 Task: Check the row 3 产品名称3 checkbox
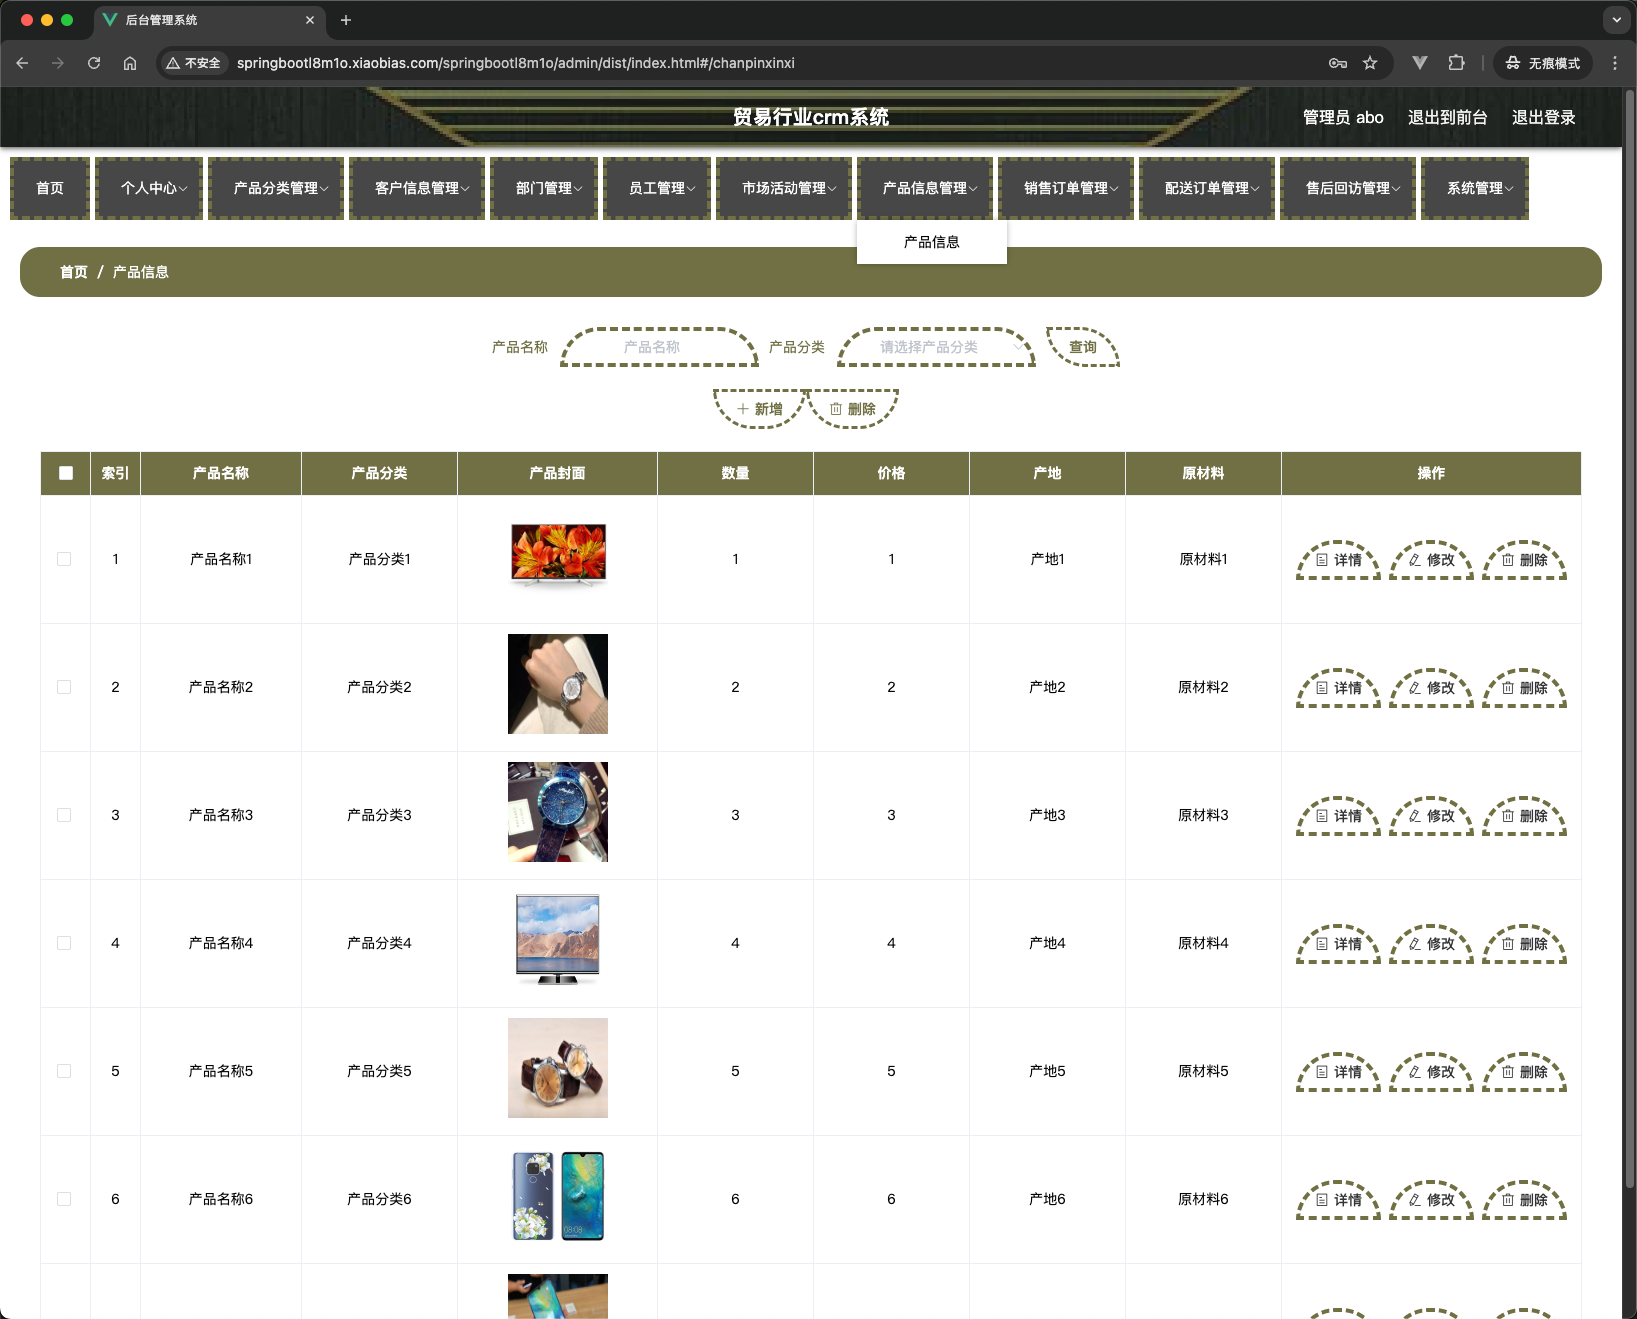(x=64, y=815)
